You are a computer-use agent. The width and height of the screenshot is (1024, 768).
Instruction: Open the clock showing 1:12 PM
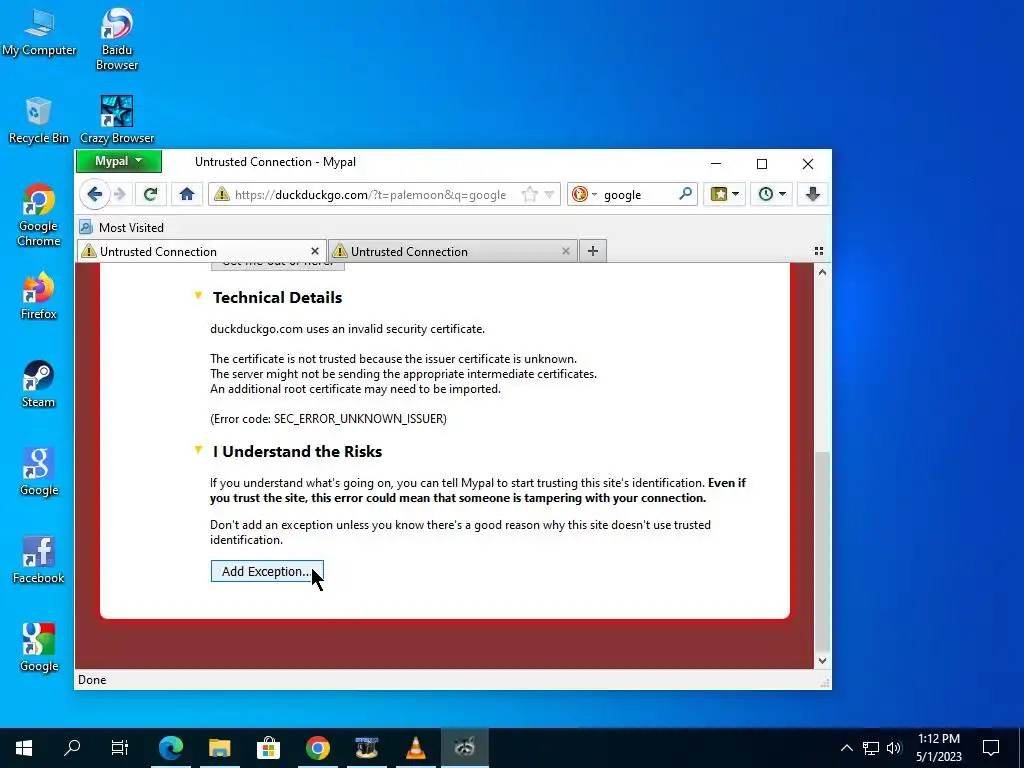coord(938,748)
